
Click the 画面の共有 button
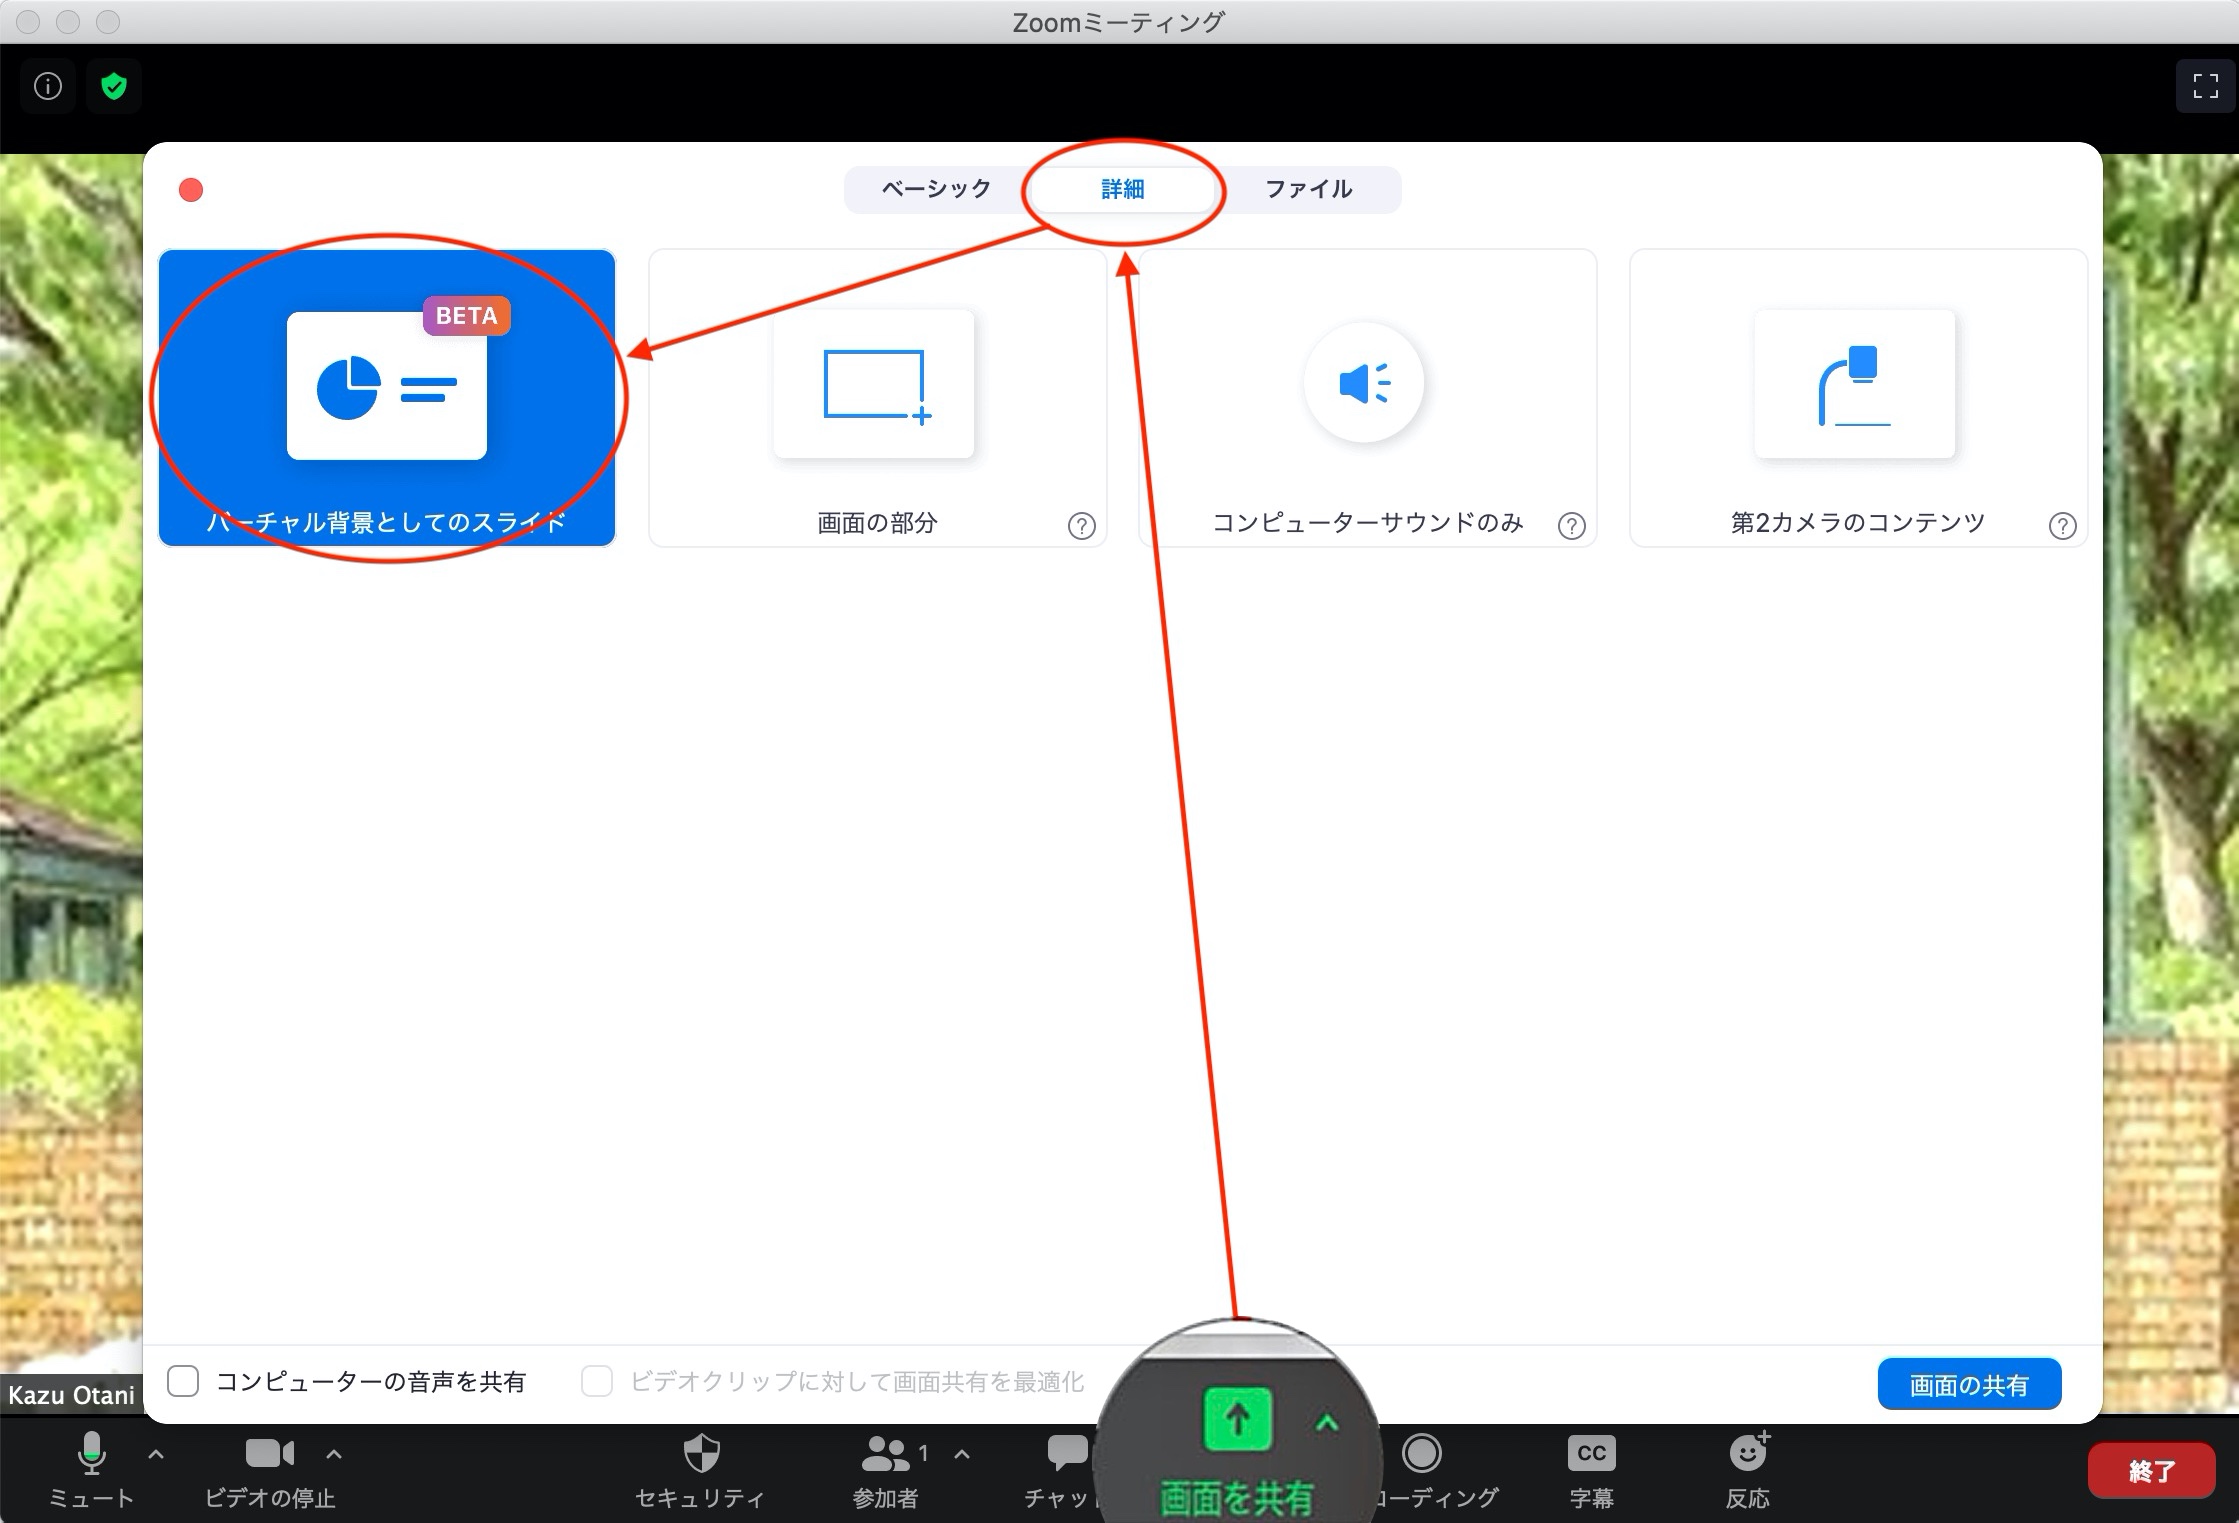pos(1969,1384)
